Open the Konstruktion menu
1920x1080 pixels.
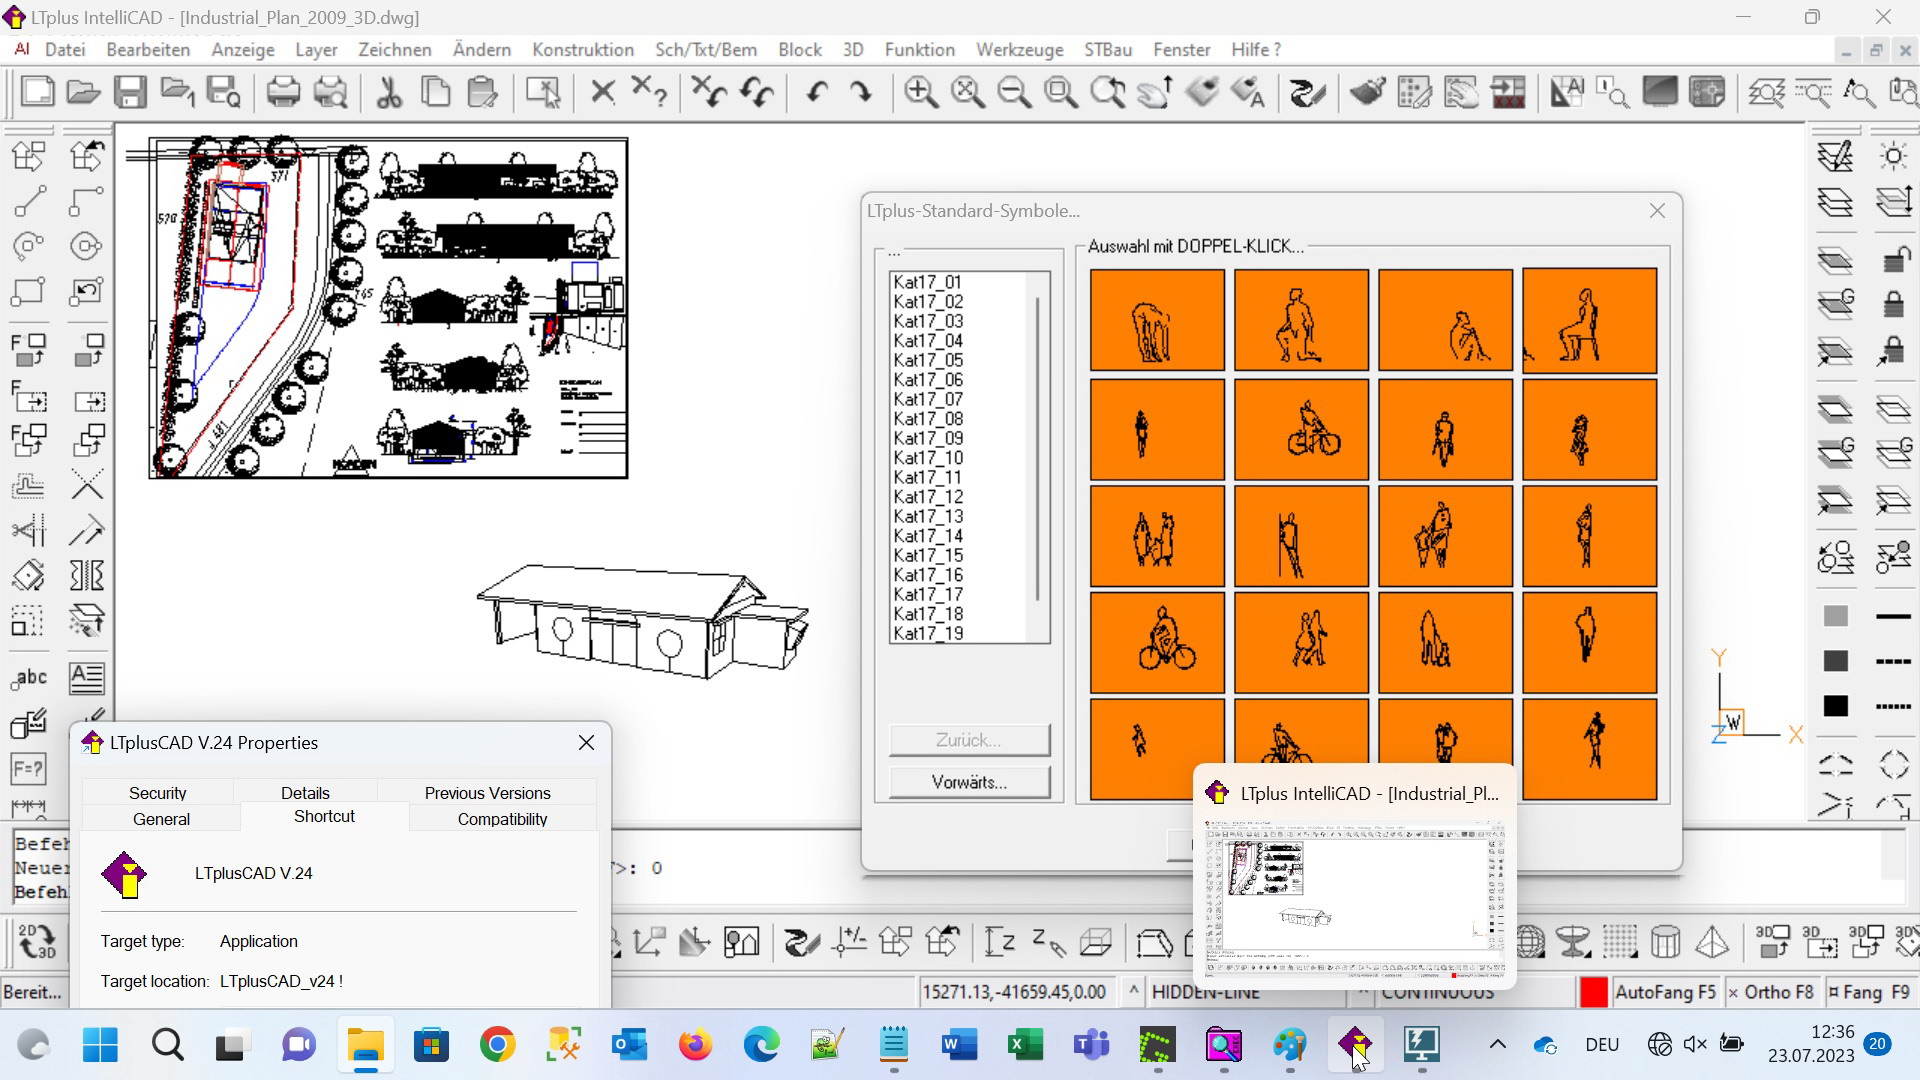(583, 49)
